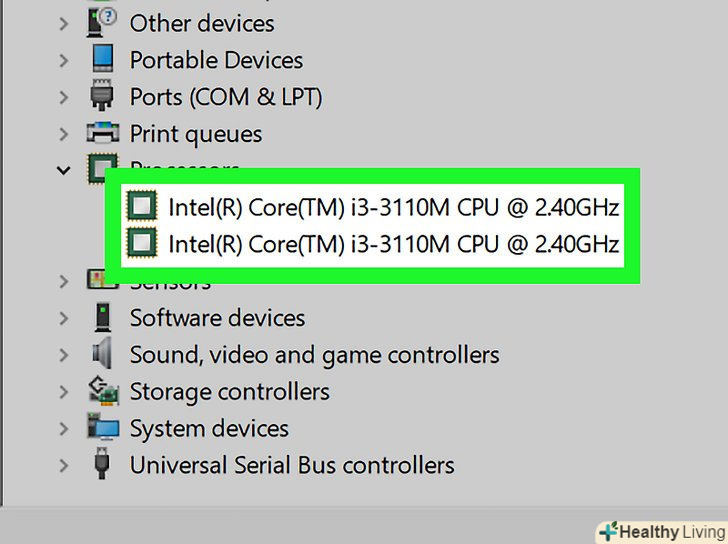Select the first Intel(R) Core(TM) i3-3110M entry
The height and width of the screenshot is (544, 728).
393,207
